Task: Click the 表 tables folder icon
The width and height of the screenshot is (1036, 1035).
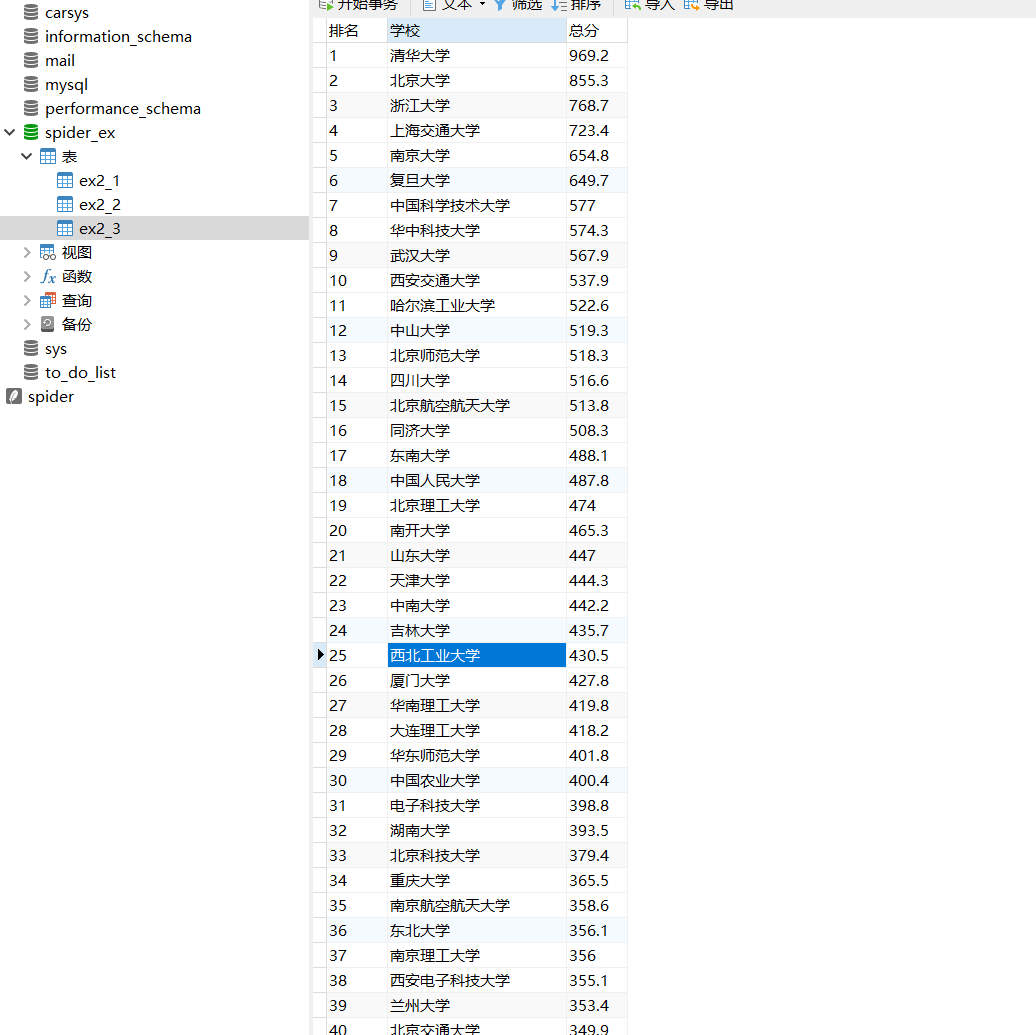Action: click(48, 156)
